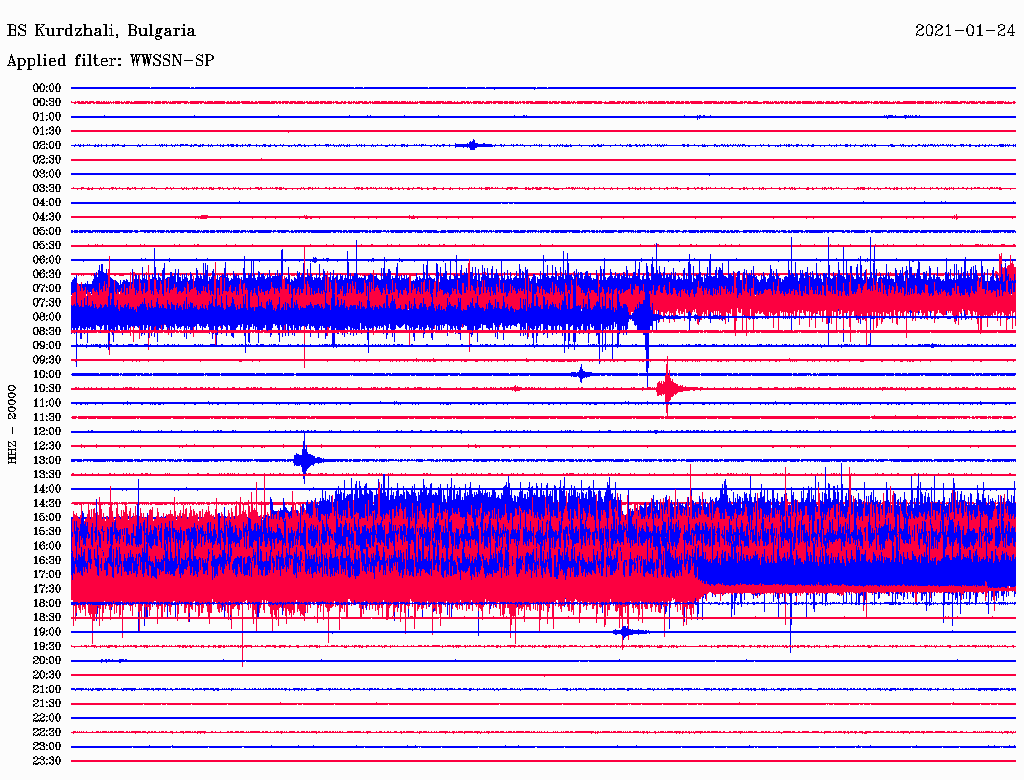Click the '08:00' time label

tap(47, 317)
